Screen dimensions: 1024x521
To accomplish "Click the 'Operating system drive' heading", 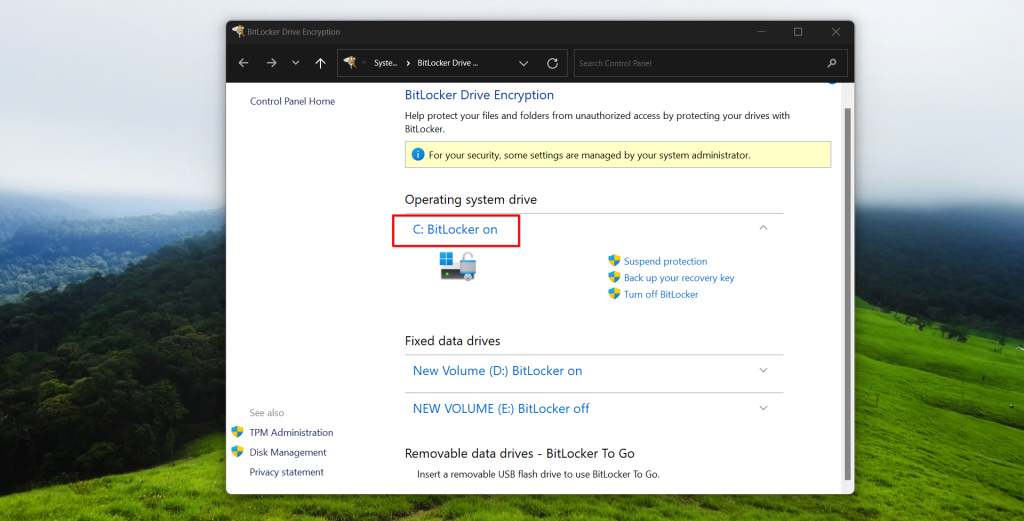I will pyautogui.click(x=471, y=200).
